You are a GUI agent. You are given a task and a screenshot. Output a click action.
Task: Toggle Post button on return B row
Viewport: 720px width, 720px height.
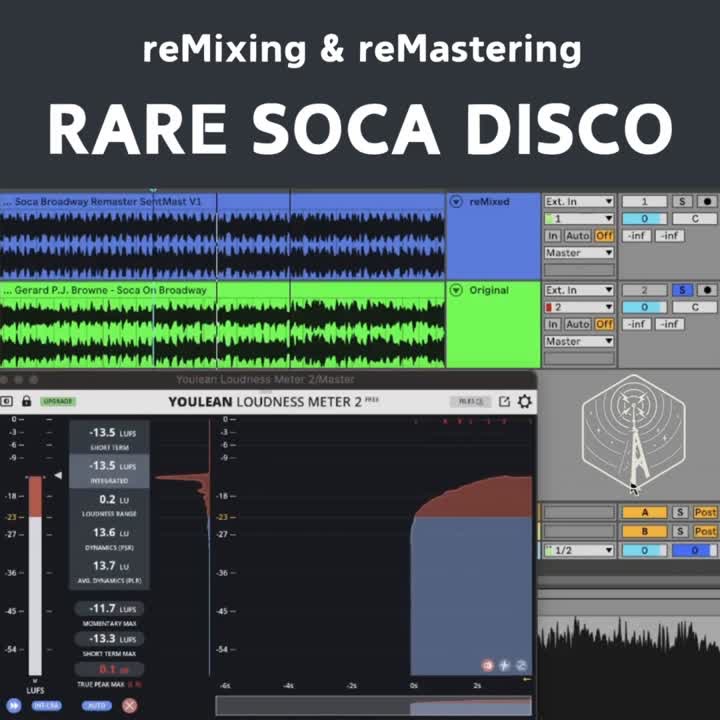click(x=705, y=531)
